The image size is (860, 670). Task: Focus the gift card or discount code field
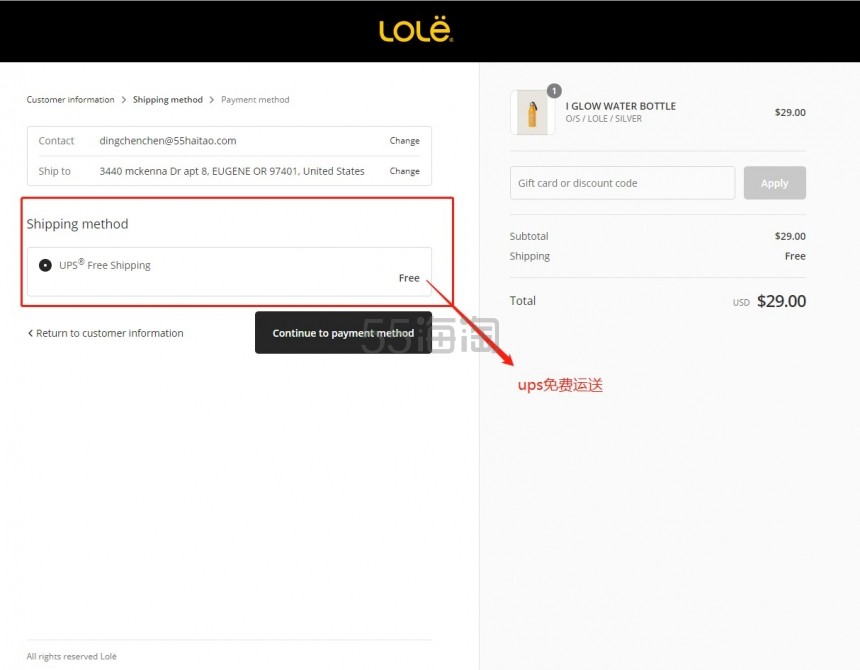[x=623, y=183]
